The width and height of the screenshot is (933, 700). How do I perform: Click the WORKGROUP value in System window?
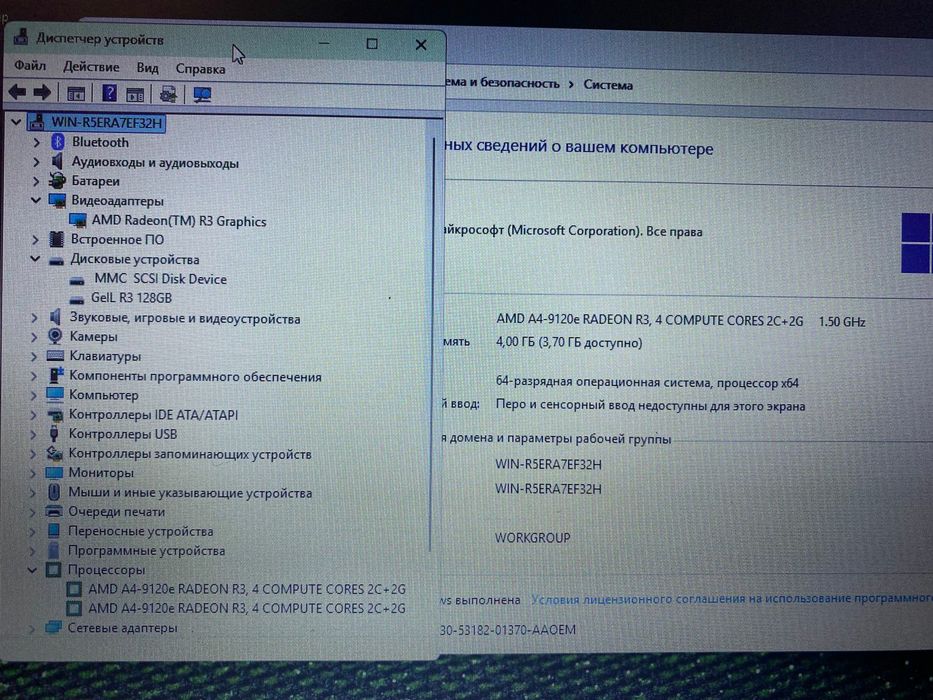point(533,538)
